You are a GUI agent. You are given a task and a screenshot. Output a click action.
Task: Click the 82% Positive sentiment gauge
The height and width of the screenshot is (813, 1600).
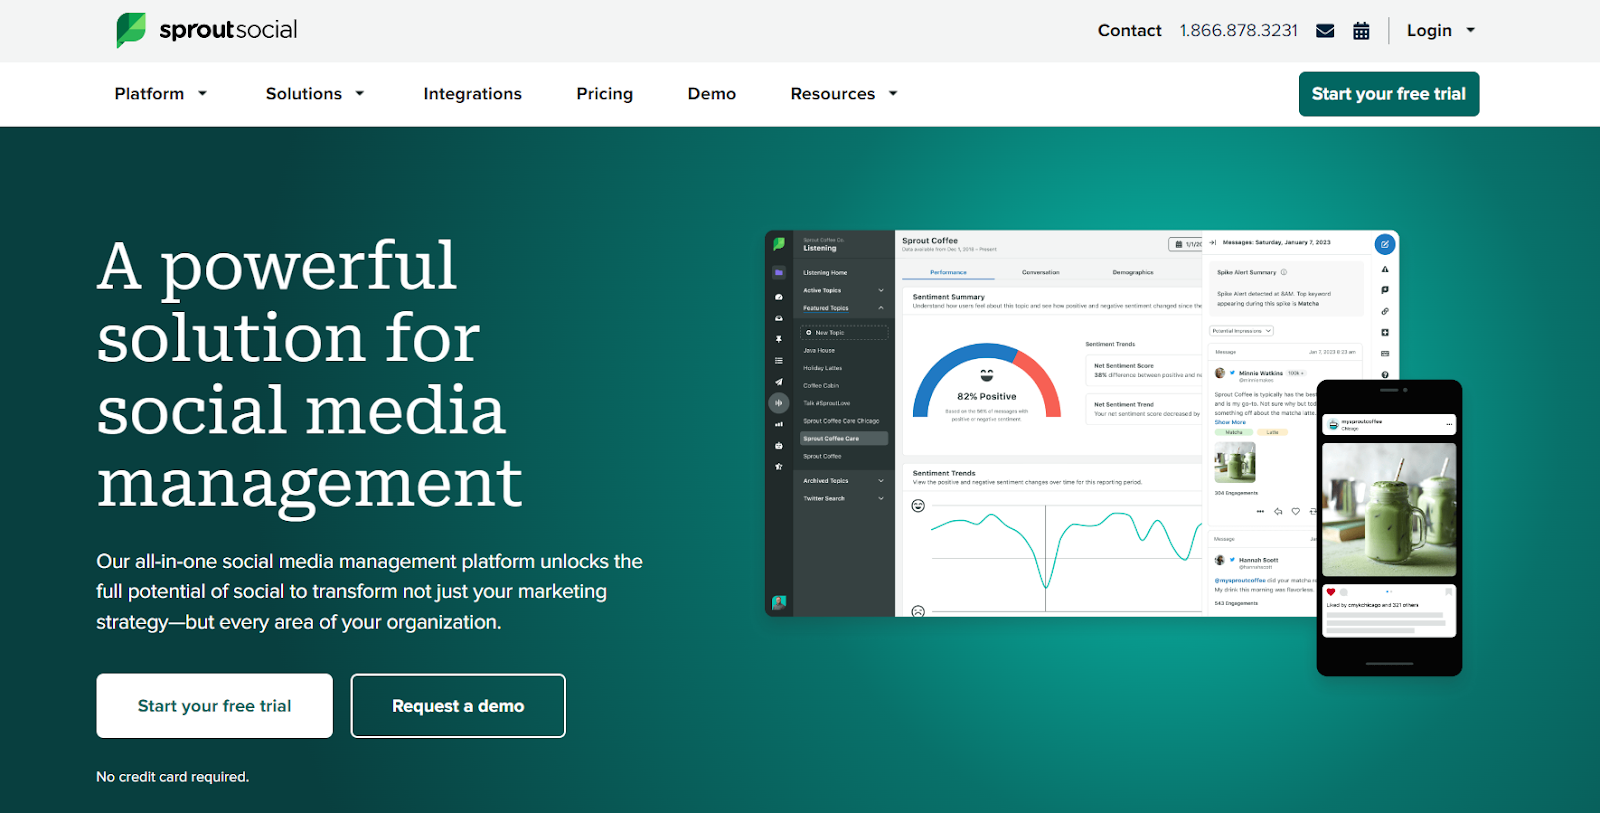[986, 383]
